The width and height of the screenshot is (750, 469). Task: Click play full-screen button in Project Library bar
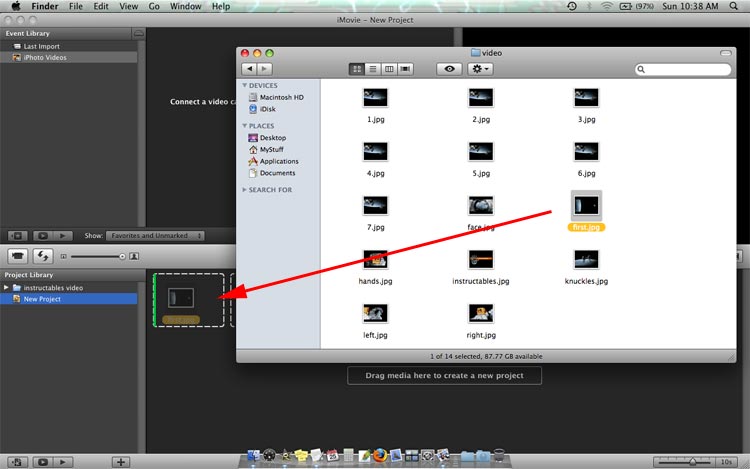click(43, 462)
